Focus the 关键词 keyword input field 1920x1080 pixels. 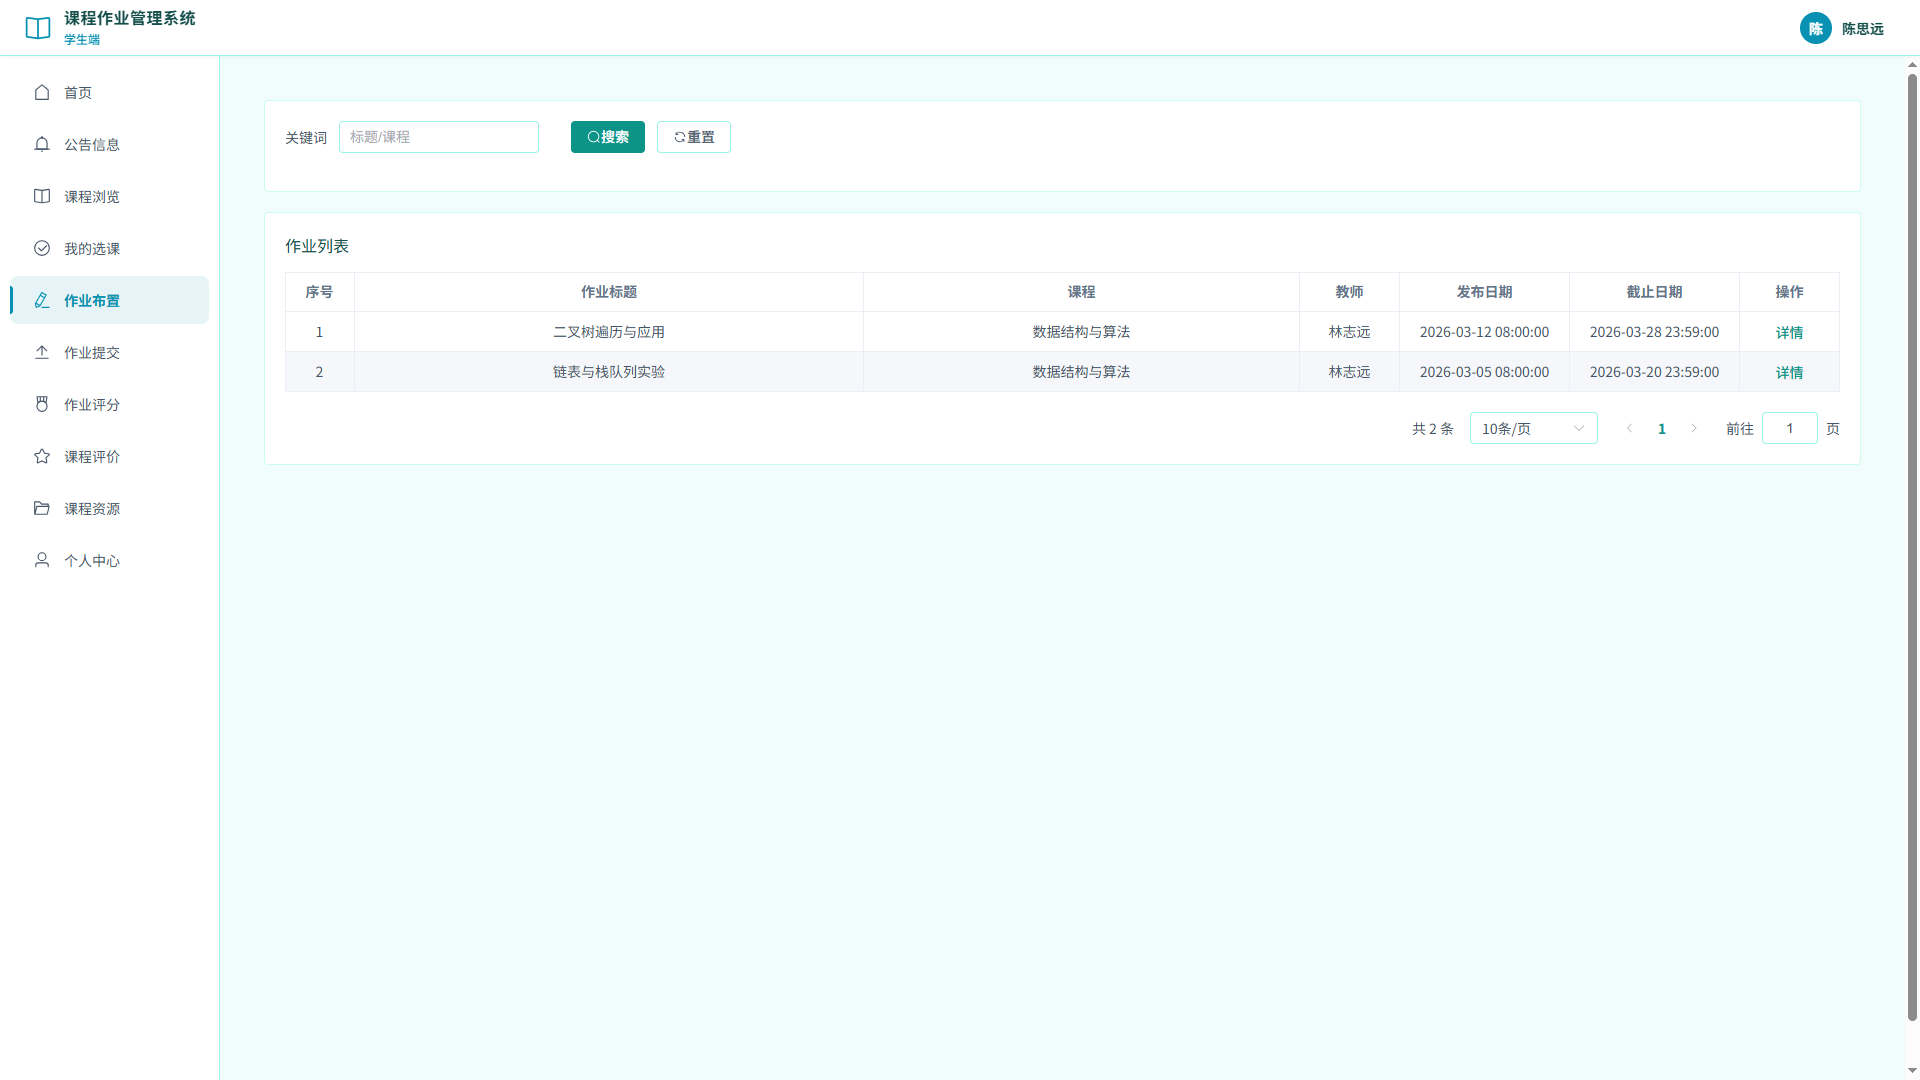coord(439,137)
